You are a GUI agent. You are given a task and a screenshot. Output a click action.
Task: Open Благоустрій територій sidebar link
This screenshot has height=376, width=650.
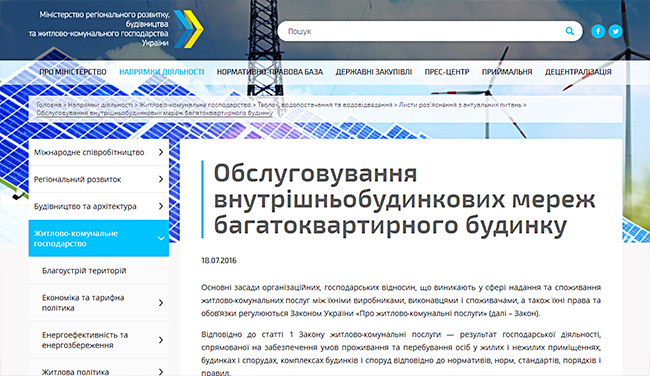84,271
